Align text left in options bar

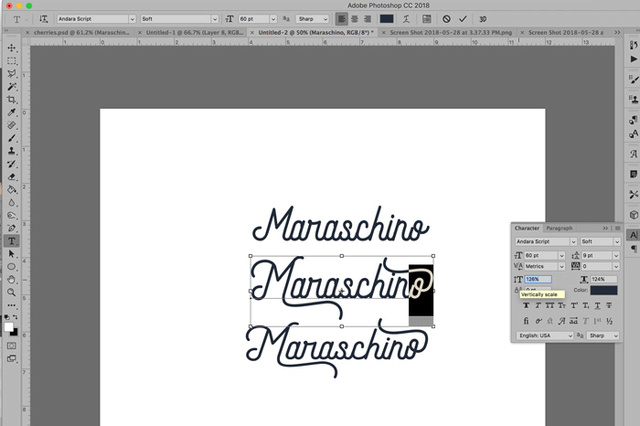coord(342,19)
